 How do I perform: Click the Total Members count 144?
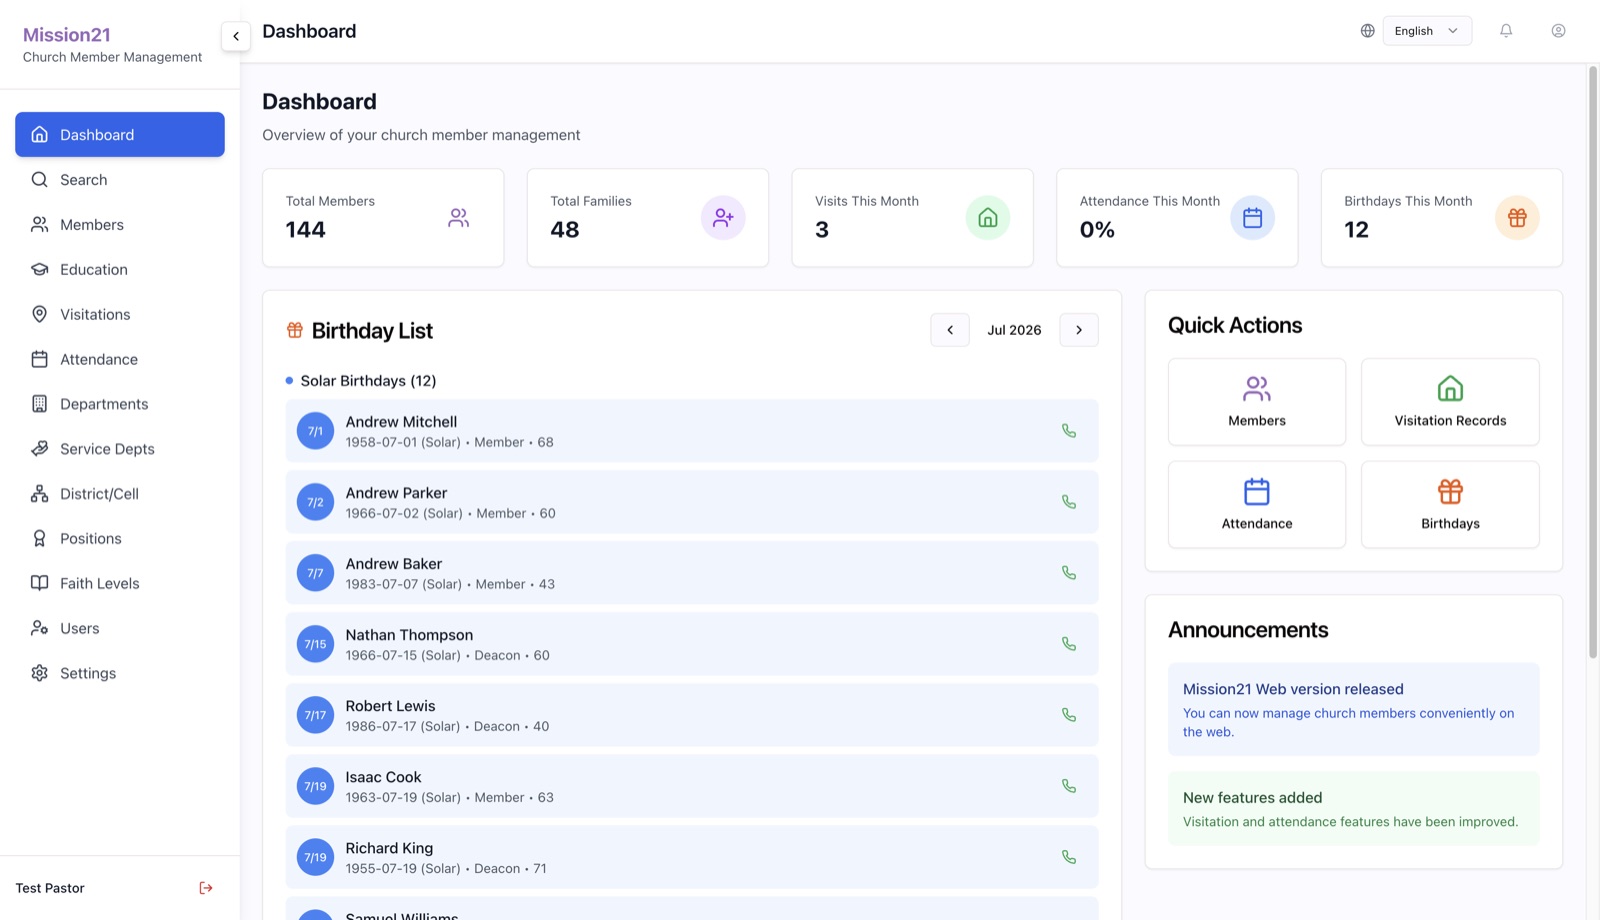pos(305,230)
